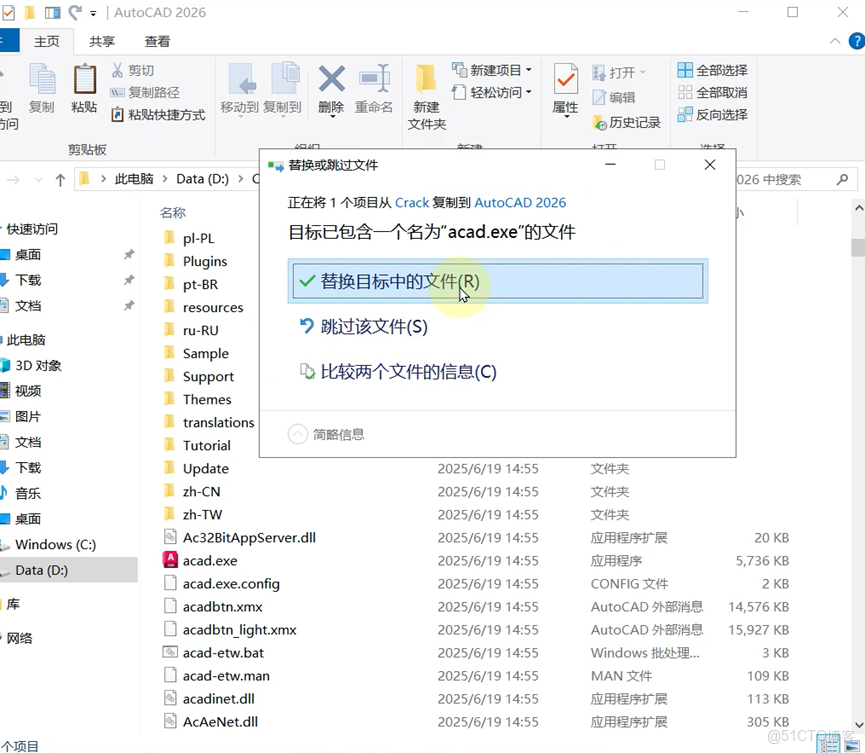This screenshot has height=753, width=865.
Task: Click the 比较两个文件的信息 link
Action: click(404, 371)
